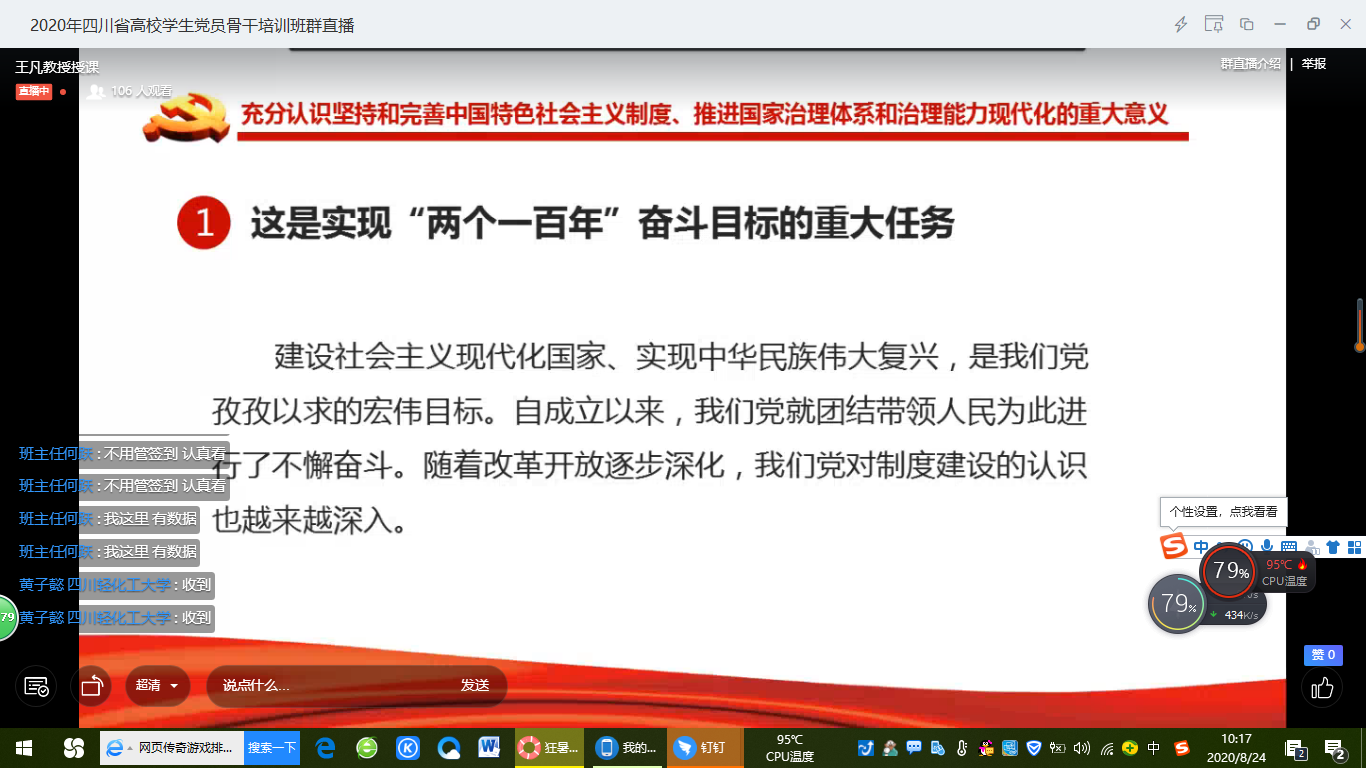
Task: Click the Sogou S input method logo
Action: tap(1173, 546)
